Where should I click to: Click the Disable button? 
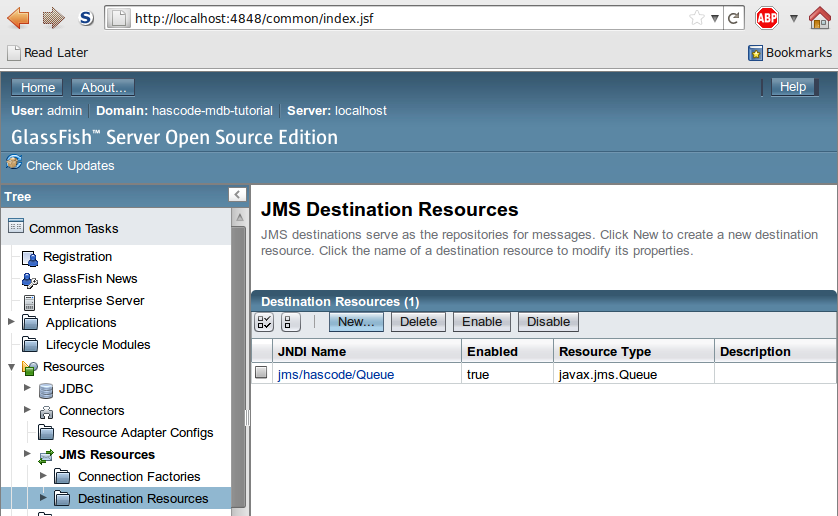[548, 322]
